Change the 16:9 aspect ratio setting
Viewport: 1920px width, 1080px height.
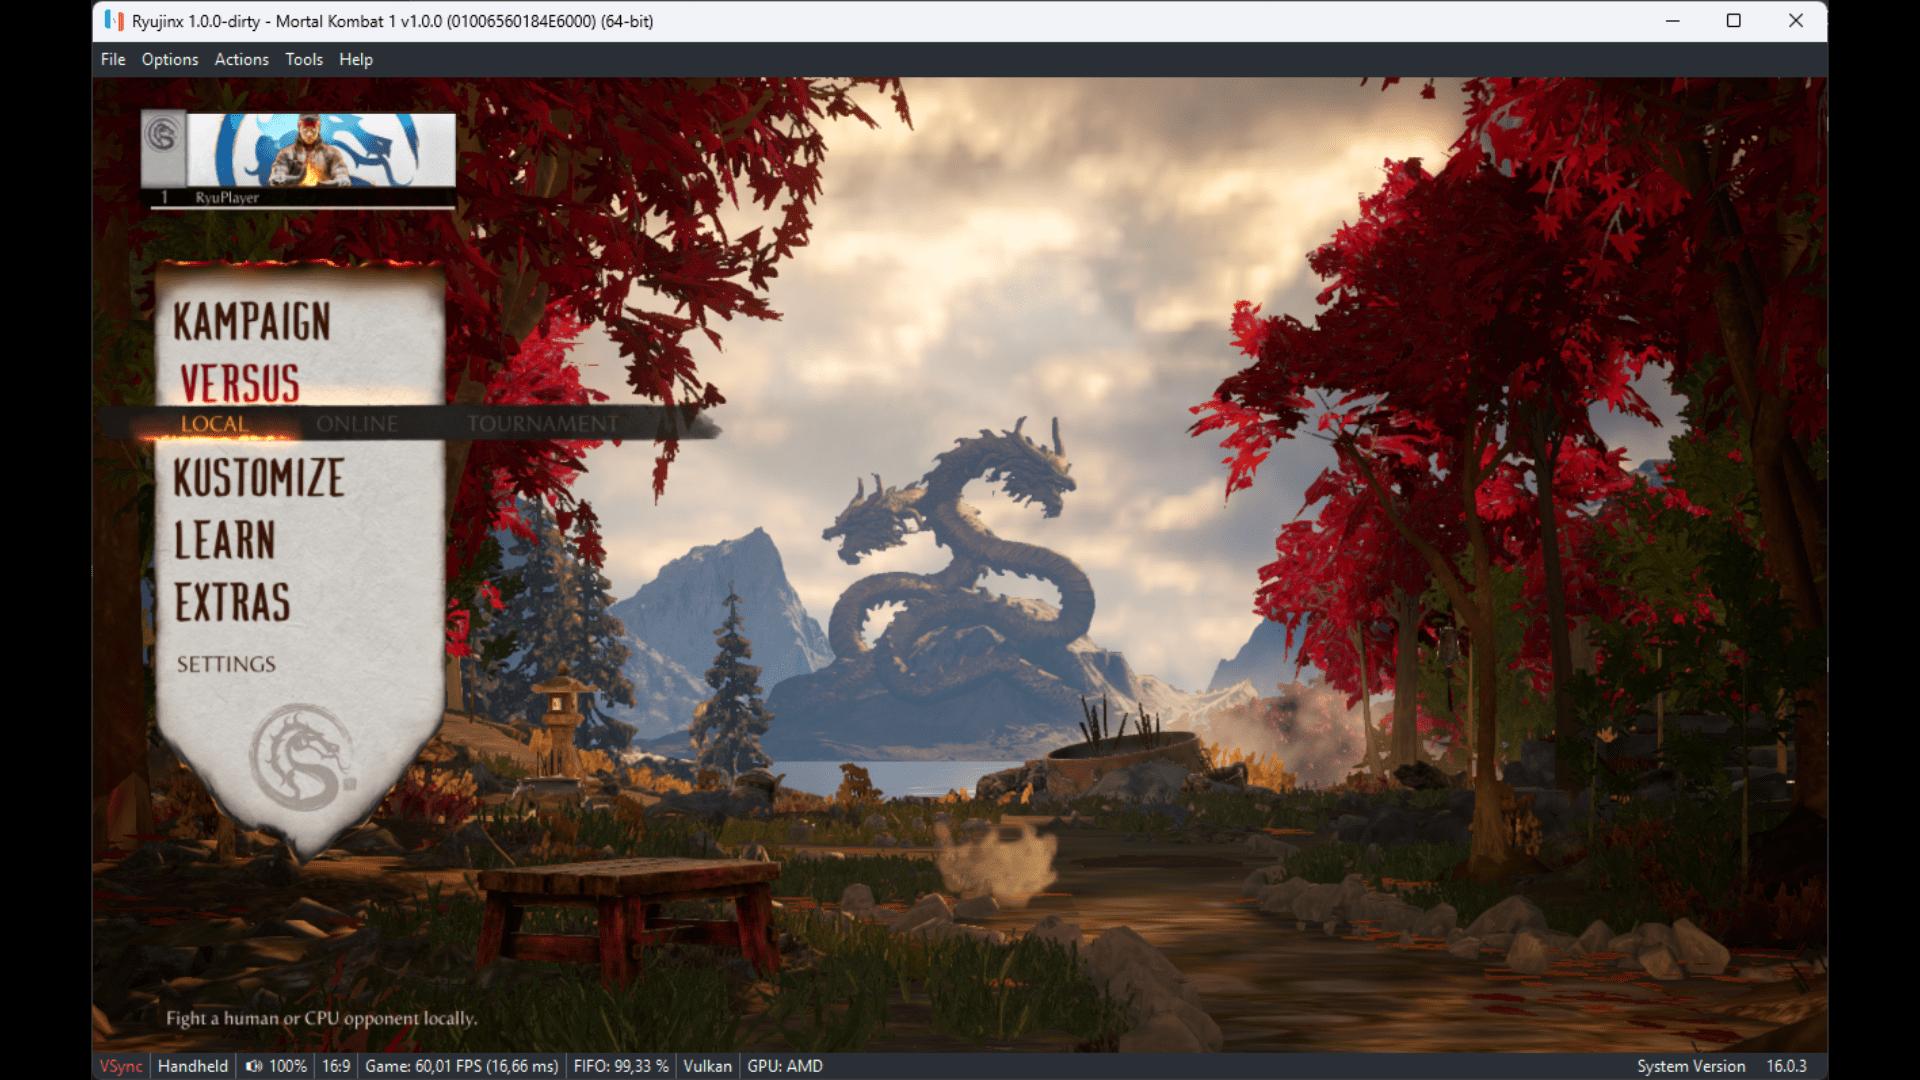[336, 1066]
